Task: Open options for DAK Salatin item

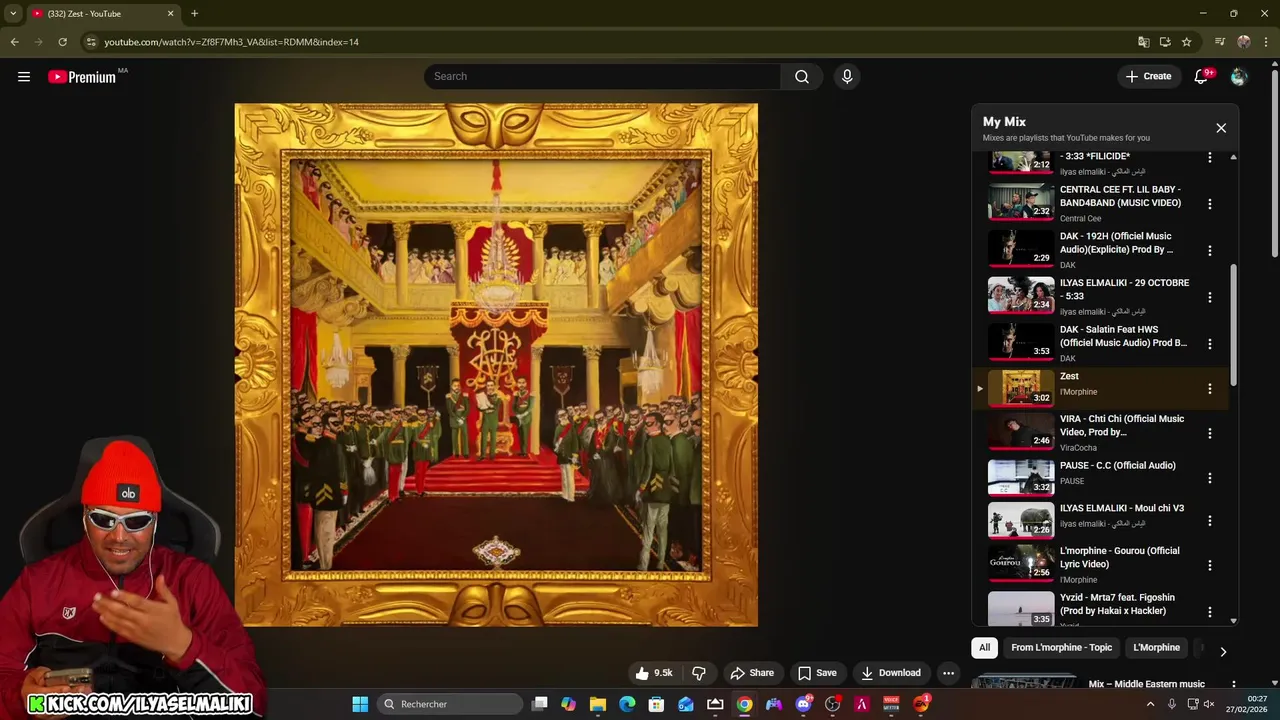Action: tap(1209, 344)
